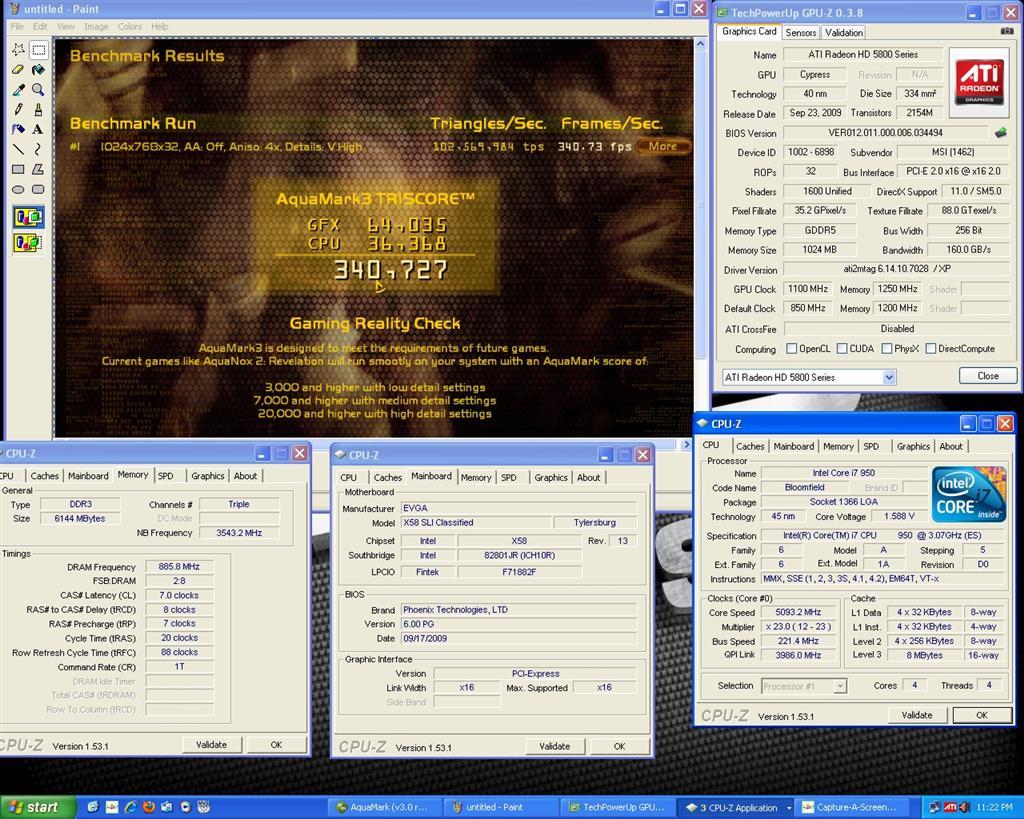Open the Image menu in Paint
The width and height of the screenshot is (1024, 819).
96,27
